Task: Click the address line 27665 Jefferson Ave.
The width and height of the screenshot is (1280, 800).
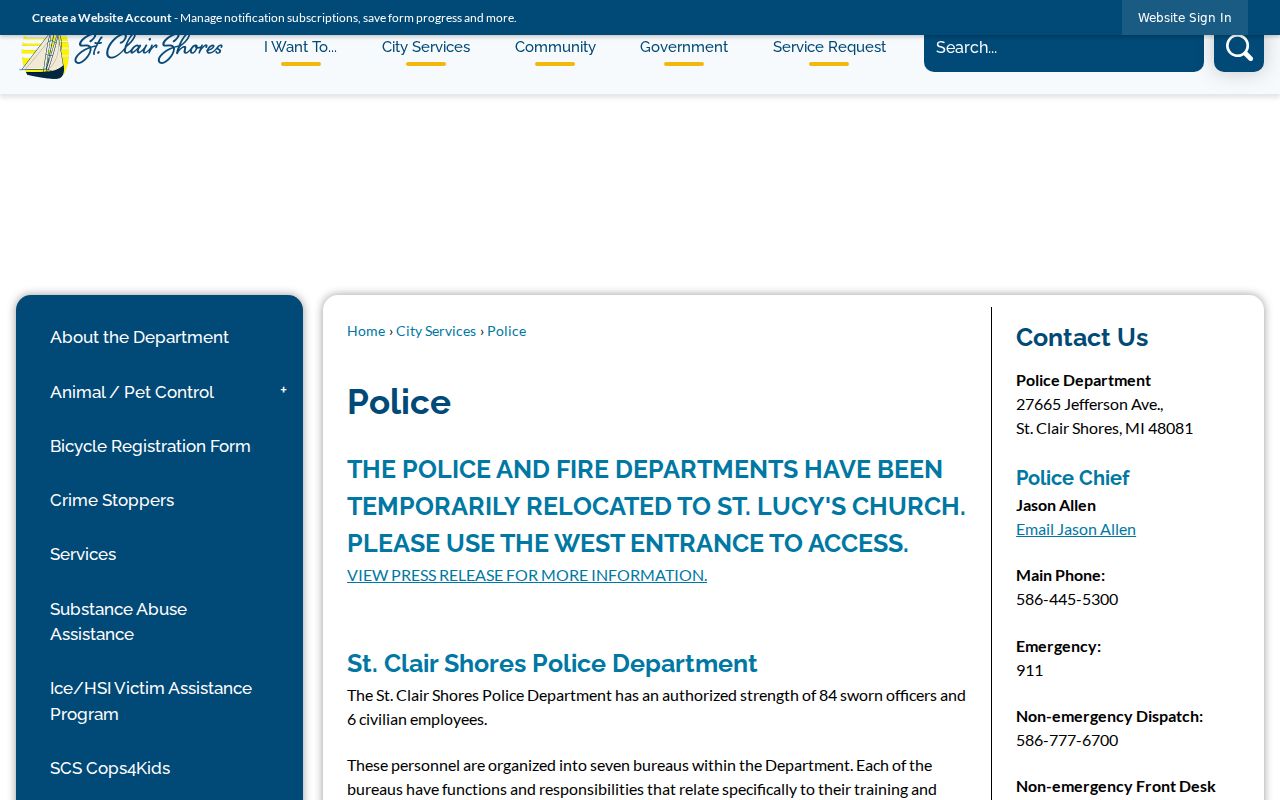Action: 1090,404
